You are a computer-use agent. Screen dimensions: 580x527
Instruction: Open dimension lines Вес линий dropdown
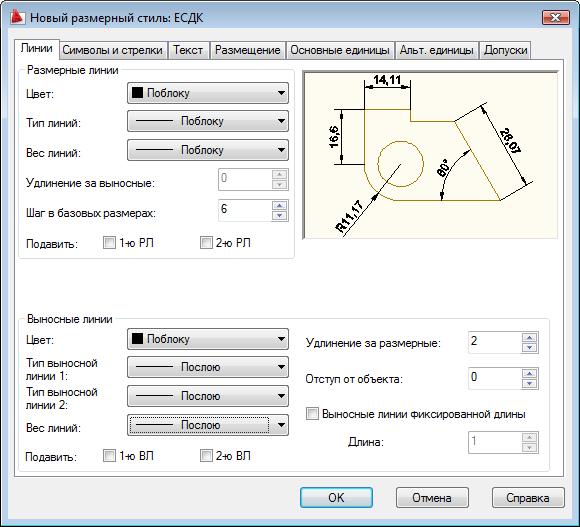(208, 150)
